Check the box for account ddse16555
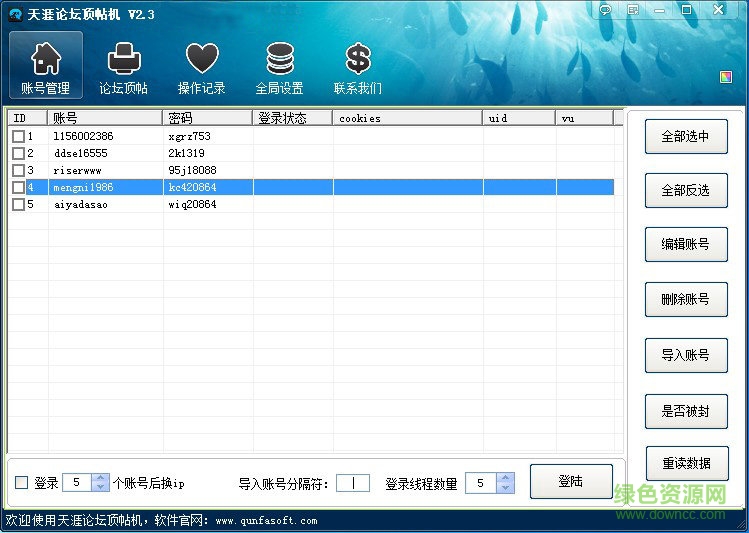 18,153
